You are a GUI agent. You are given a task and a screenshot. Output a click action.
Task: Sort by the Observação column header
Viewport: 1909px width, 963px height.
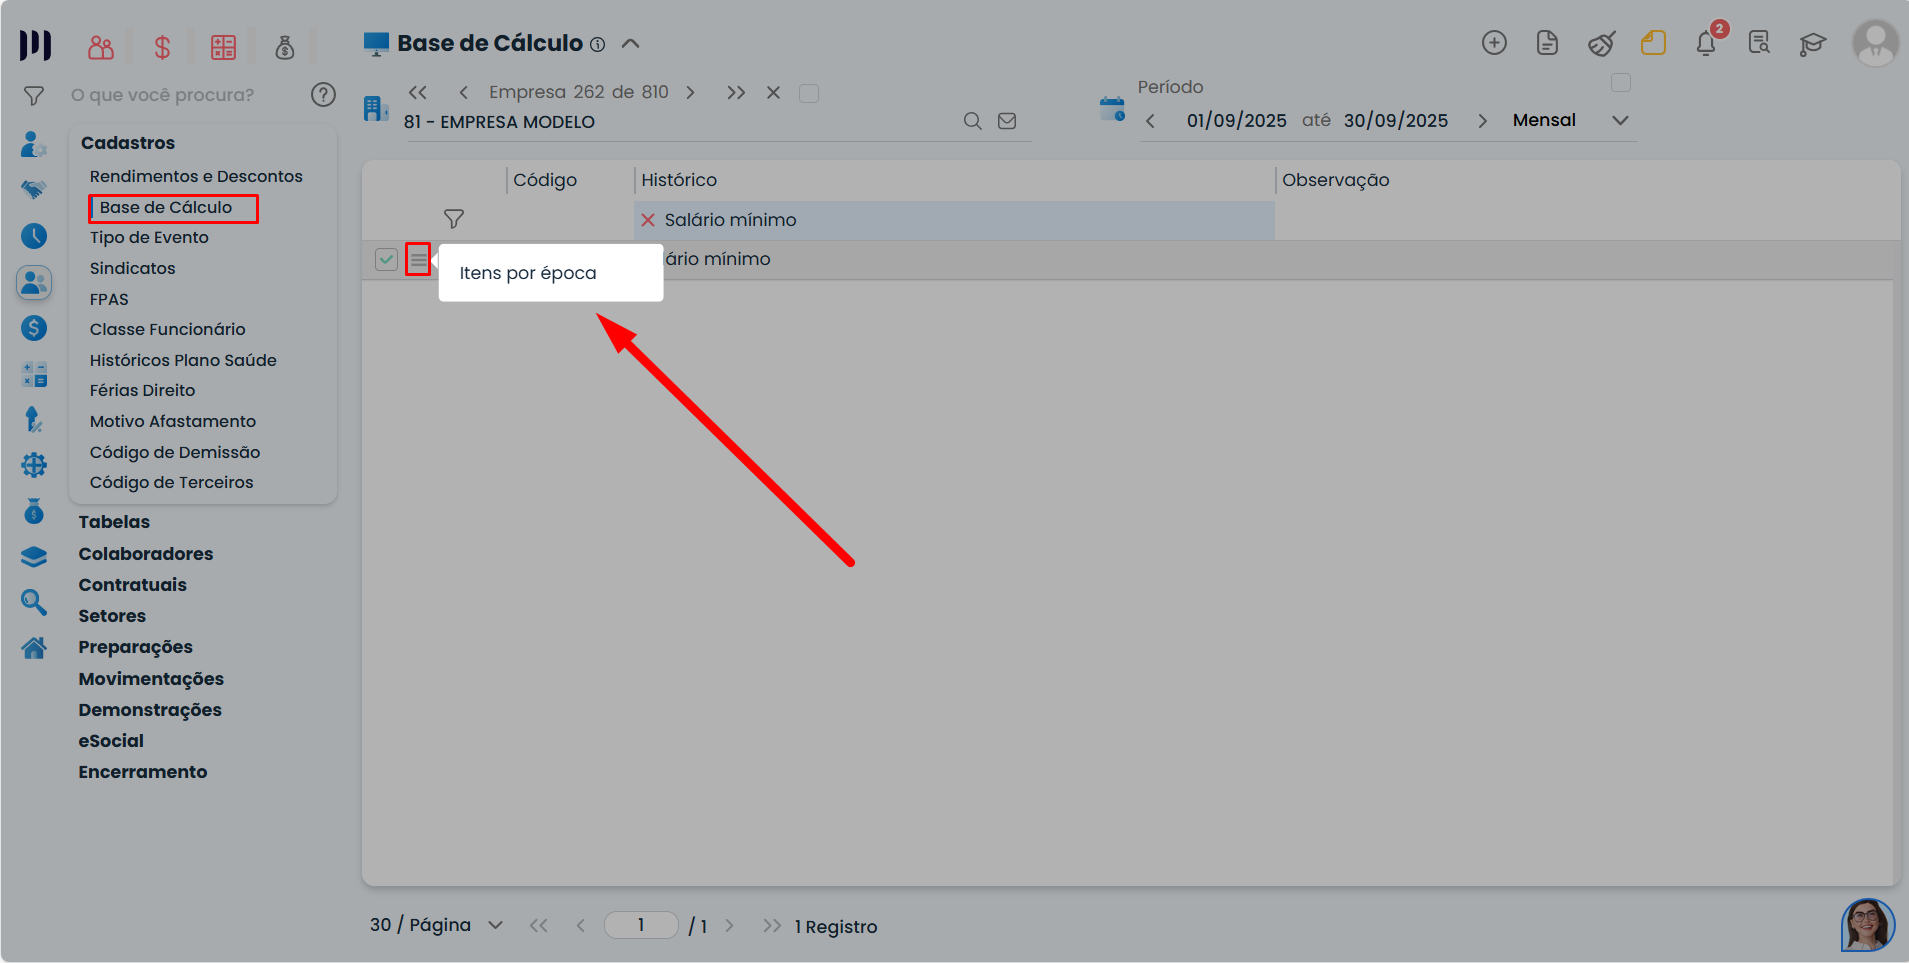coord(1336,180)
